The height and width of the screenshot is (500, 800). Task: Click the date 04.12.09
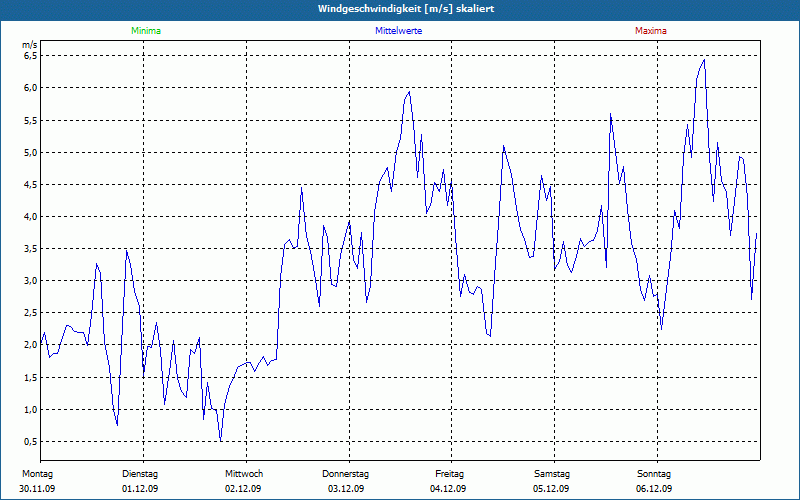(x=448, y=489)
